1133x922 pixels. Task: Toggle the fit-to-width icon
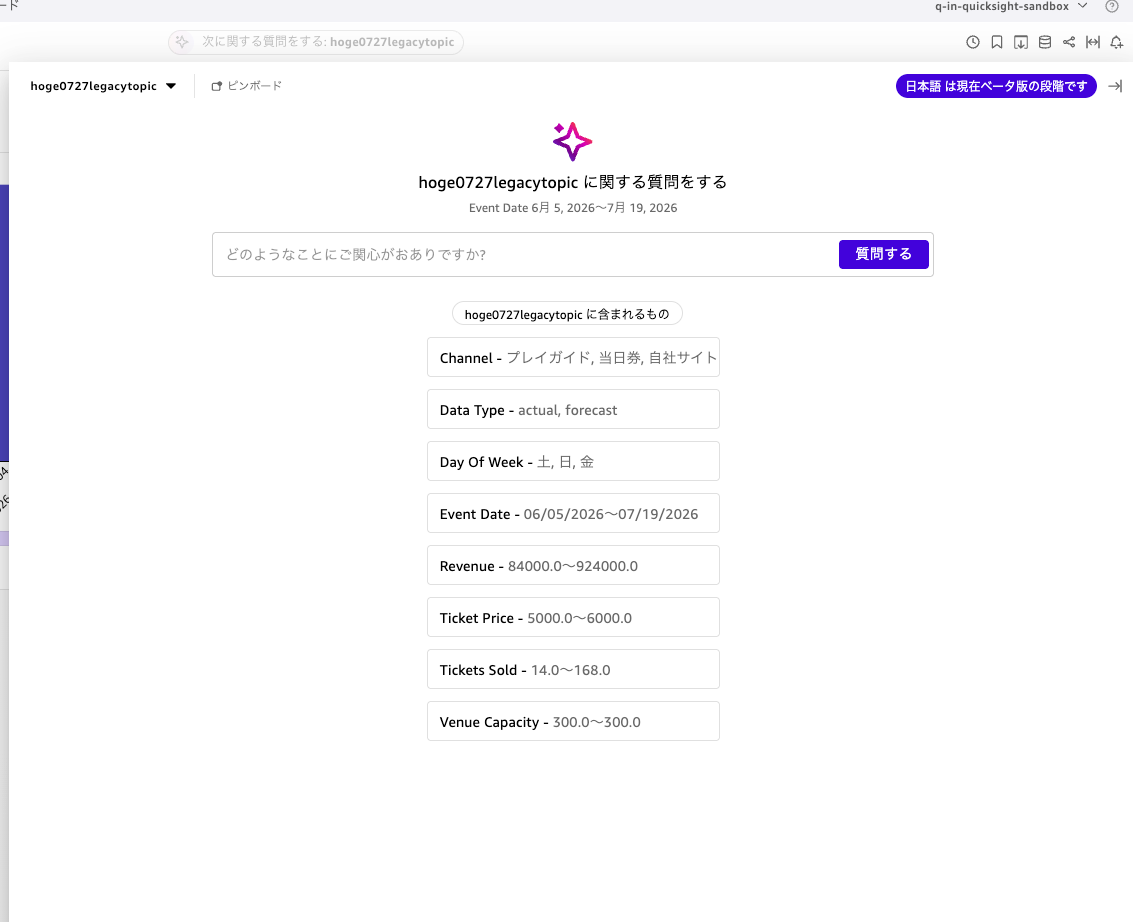pyautogui.click(x=1093, y=43)
